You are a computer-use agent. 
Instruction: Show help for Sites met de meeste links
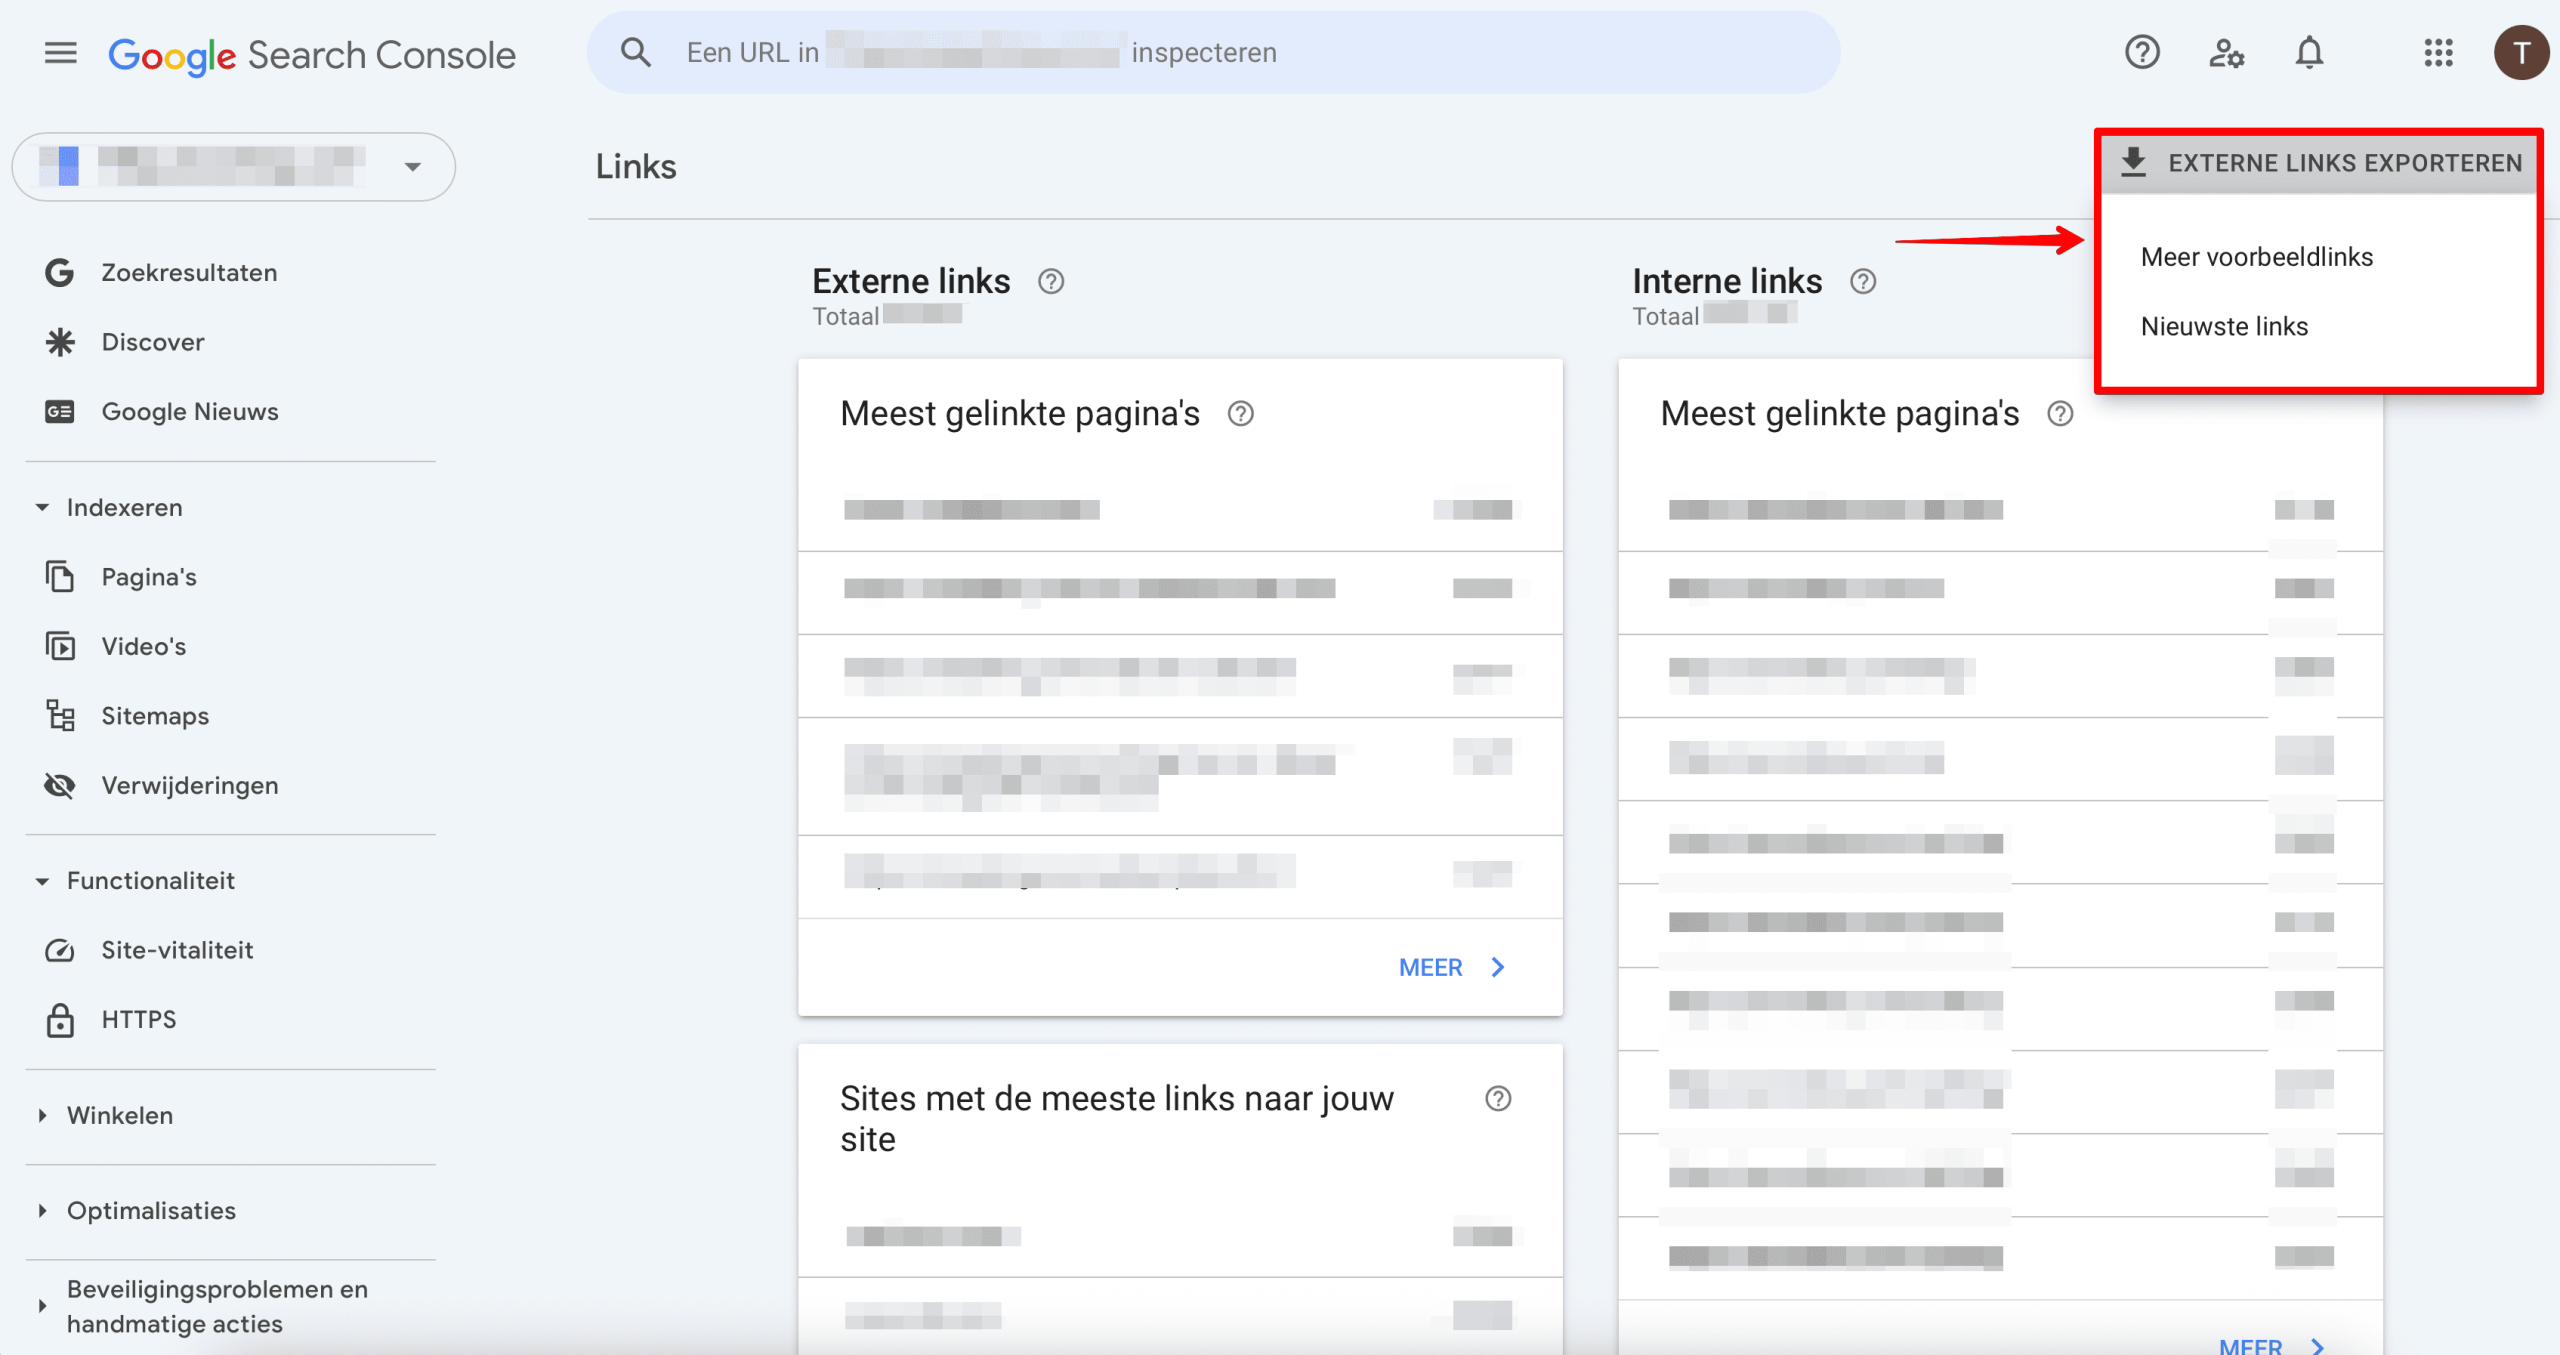tap(1498, 1099)
